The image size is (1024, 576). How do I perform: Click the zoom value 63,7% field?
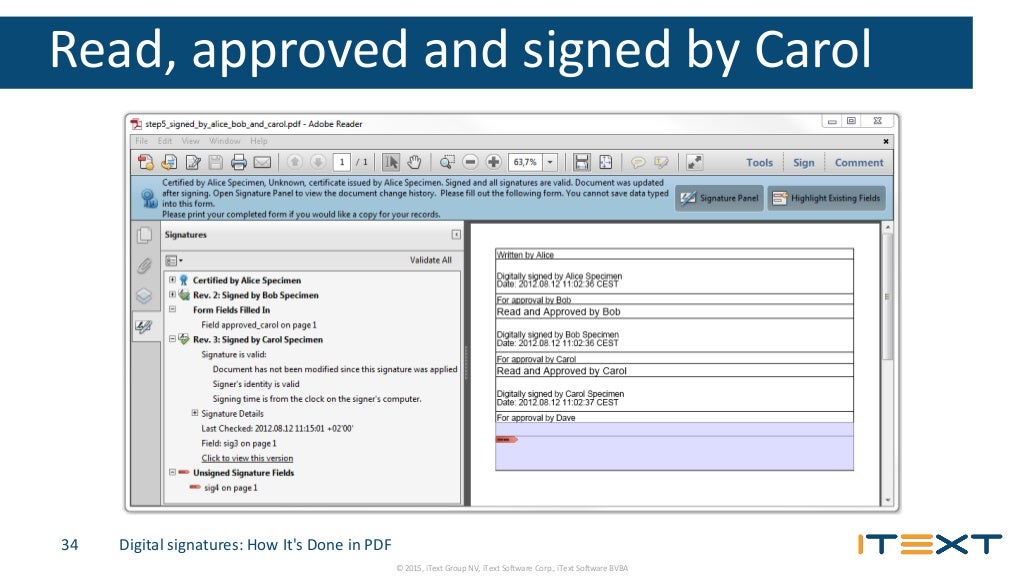525,162
